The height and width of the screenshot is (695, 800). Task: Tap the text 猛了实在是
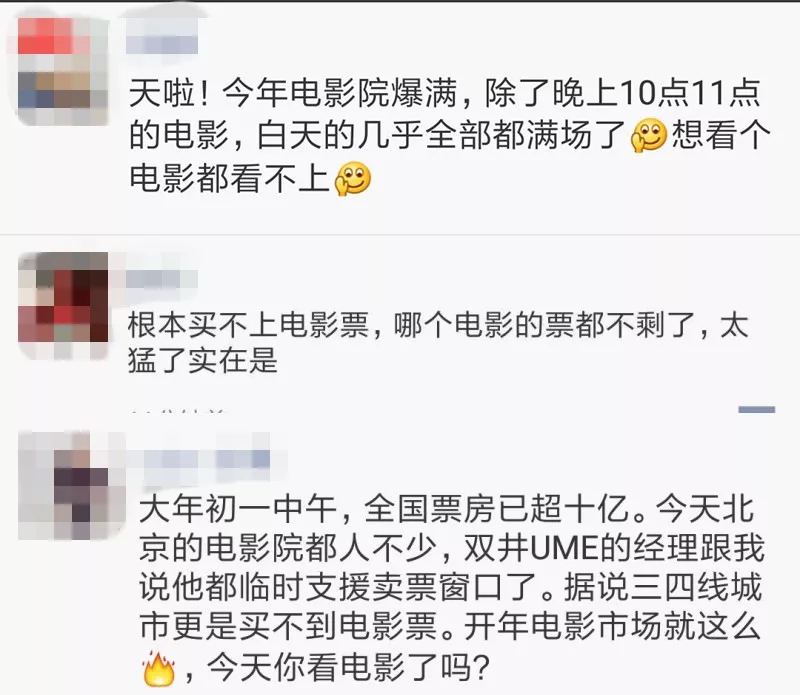pyautogui.click(x=203, y=360)
